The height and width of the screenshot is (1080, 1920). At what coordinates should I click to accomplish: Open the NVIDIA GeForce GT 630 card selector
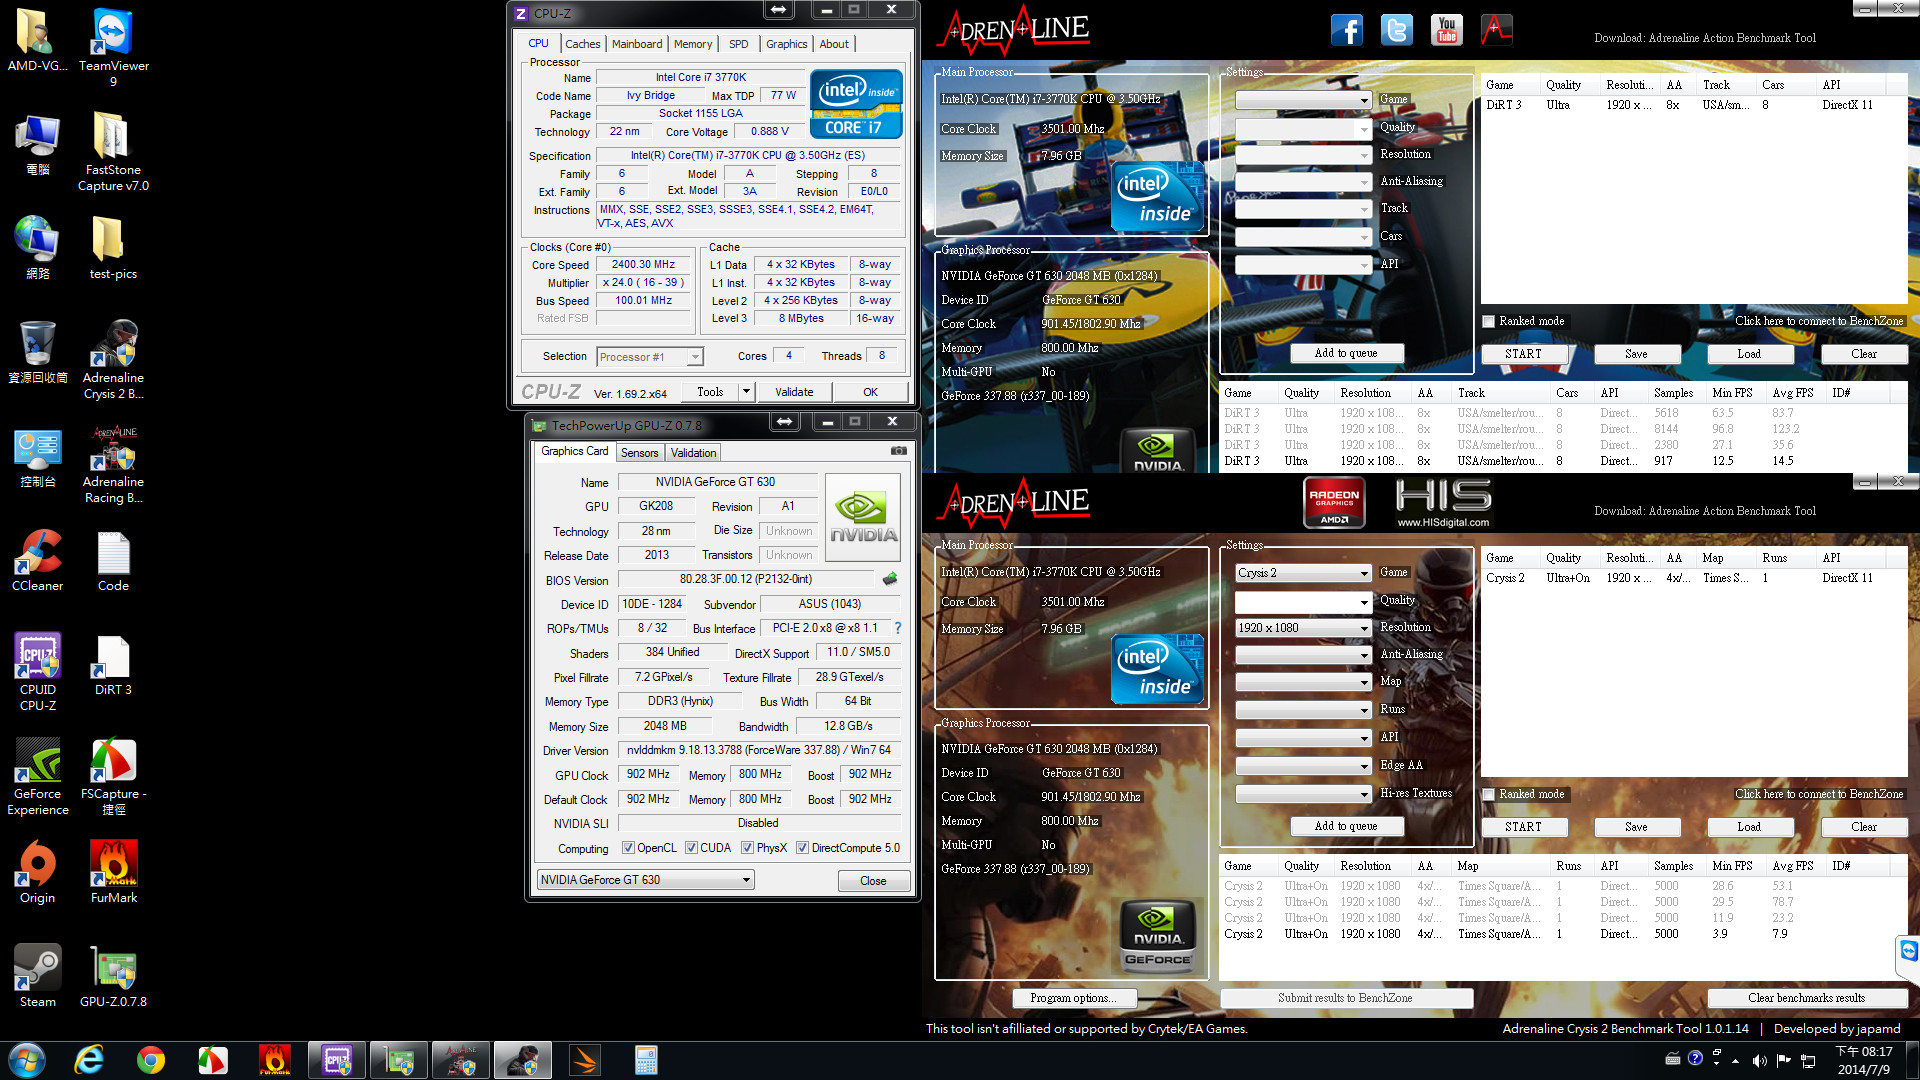pos(645,880)
